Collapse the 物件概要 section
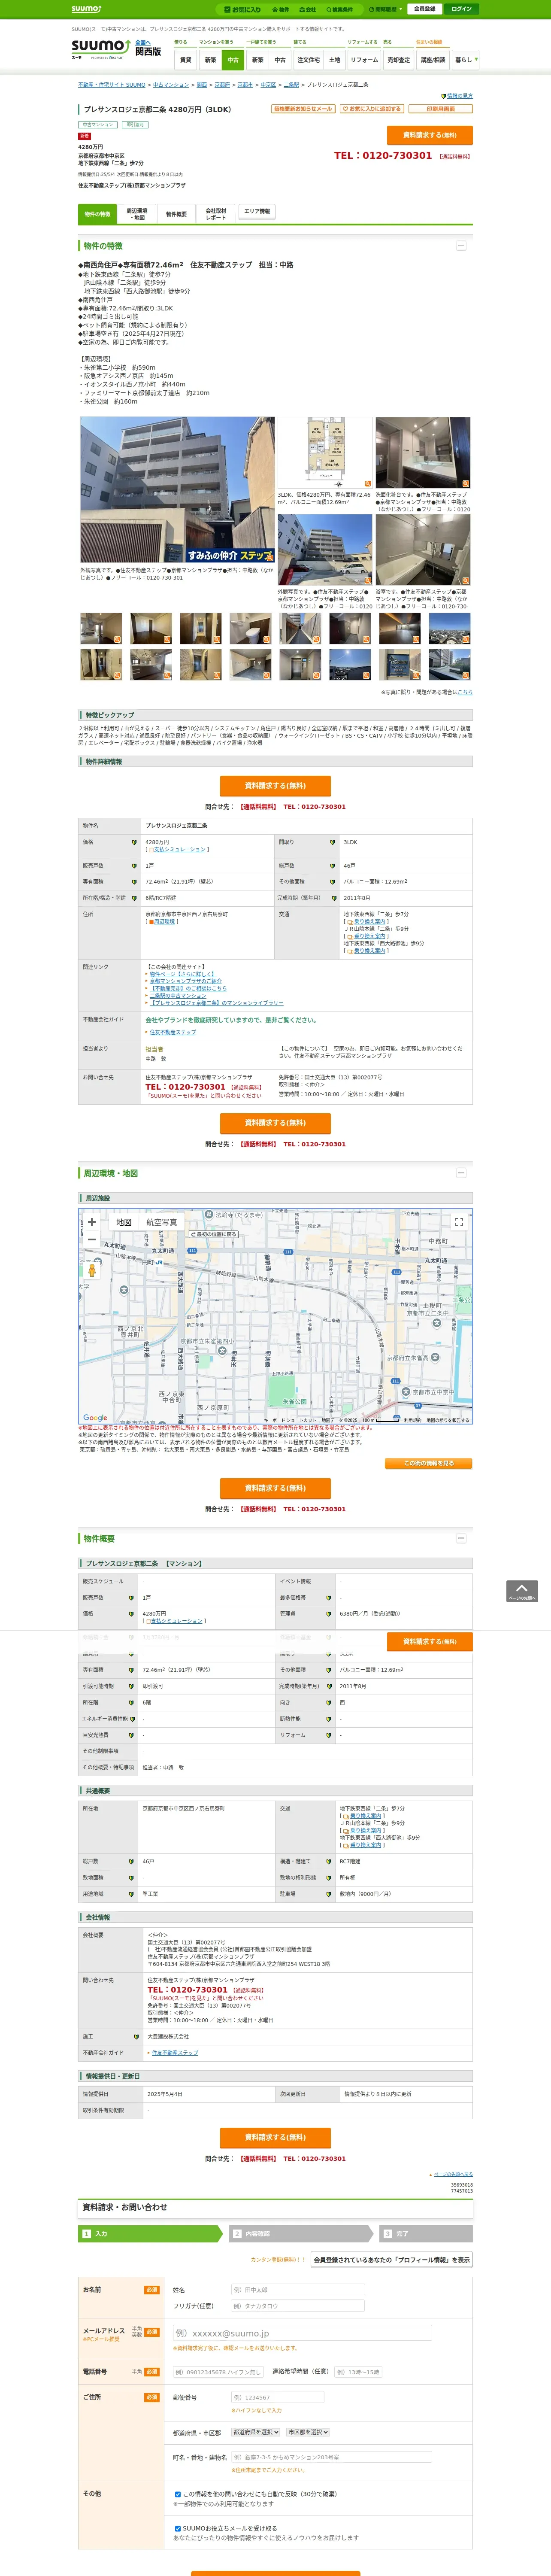This screenshot has width=551, height=2576. click(461, 1538)
